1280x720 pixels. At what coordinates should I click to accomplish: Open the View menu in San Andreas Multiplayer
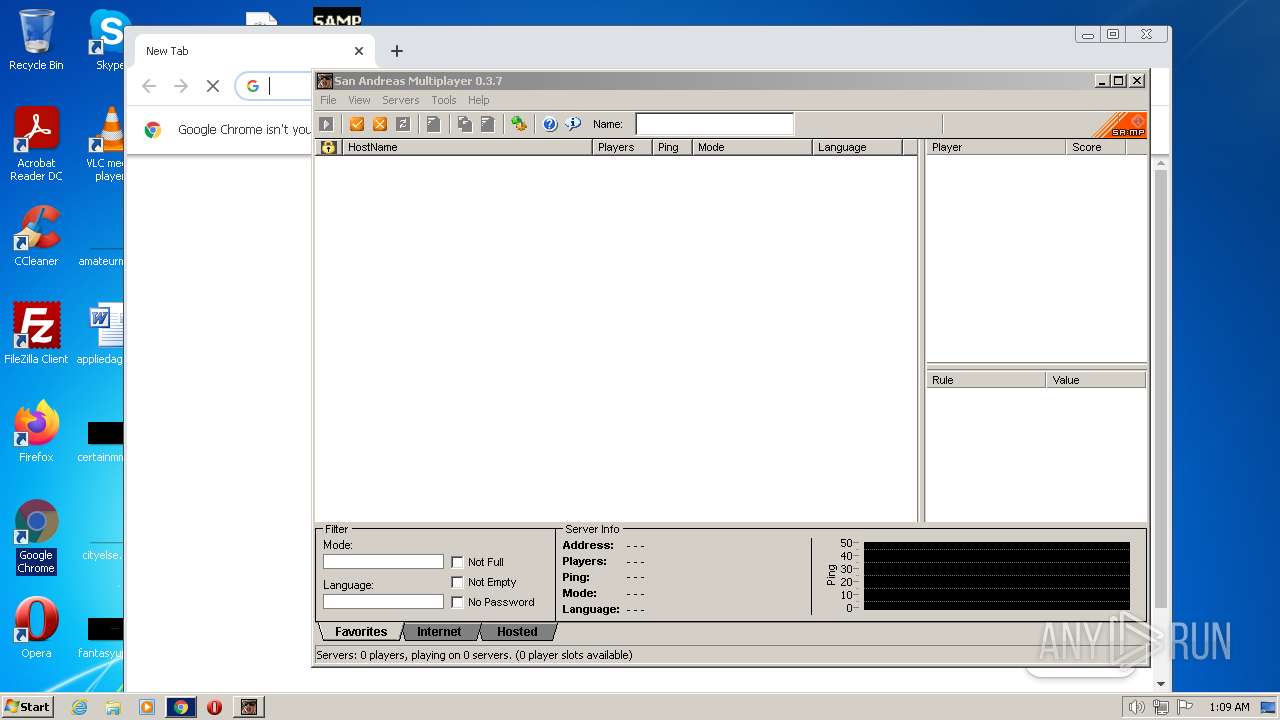tap(359, 100)
